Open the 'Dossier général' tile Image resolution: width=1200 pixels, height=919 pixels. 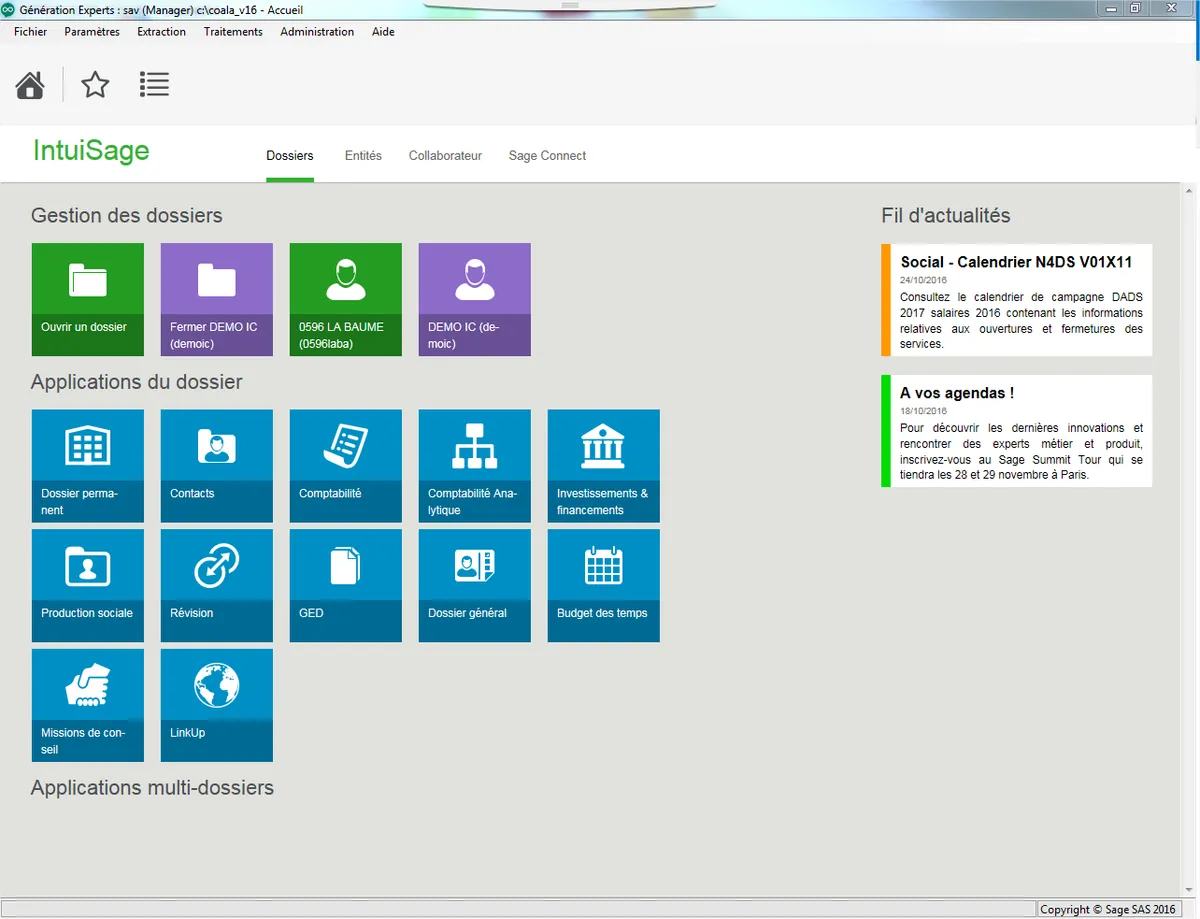[x=475, y=586]
